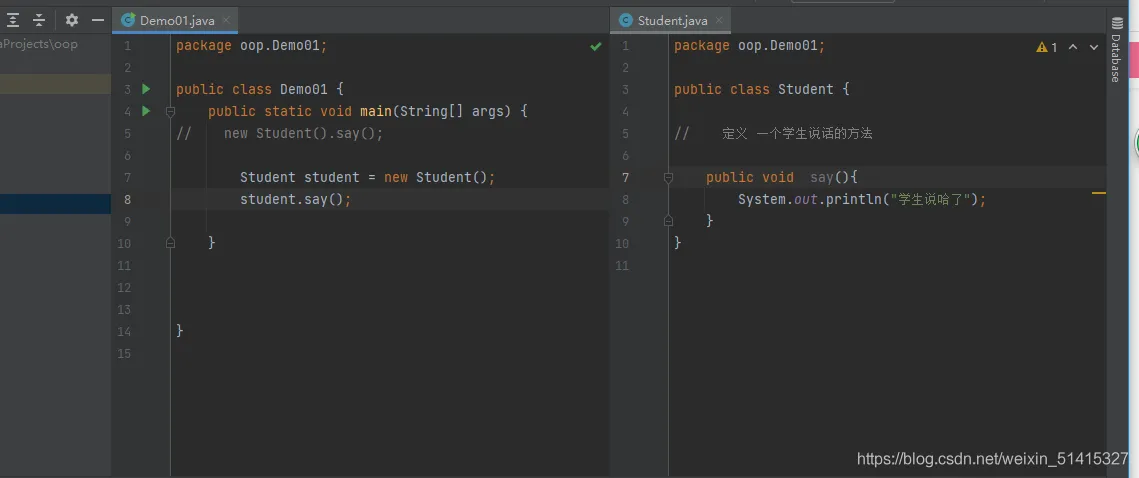Select the dark blue highlighted project tree row
The height and width of the screenshot is (478, 1139).
click(55, 204)
